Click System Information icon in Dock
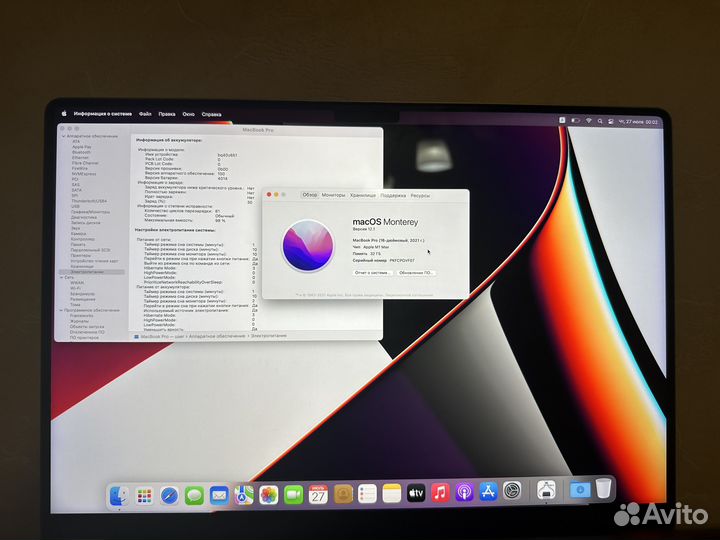The image size is (720, 540). pyautogui.click(x=546, y=490)
